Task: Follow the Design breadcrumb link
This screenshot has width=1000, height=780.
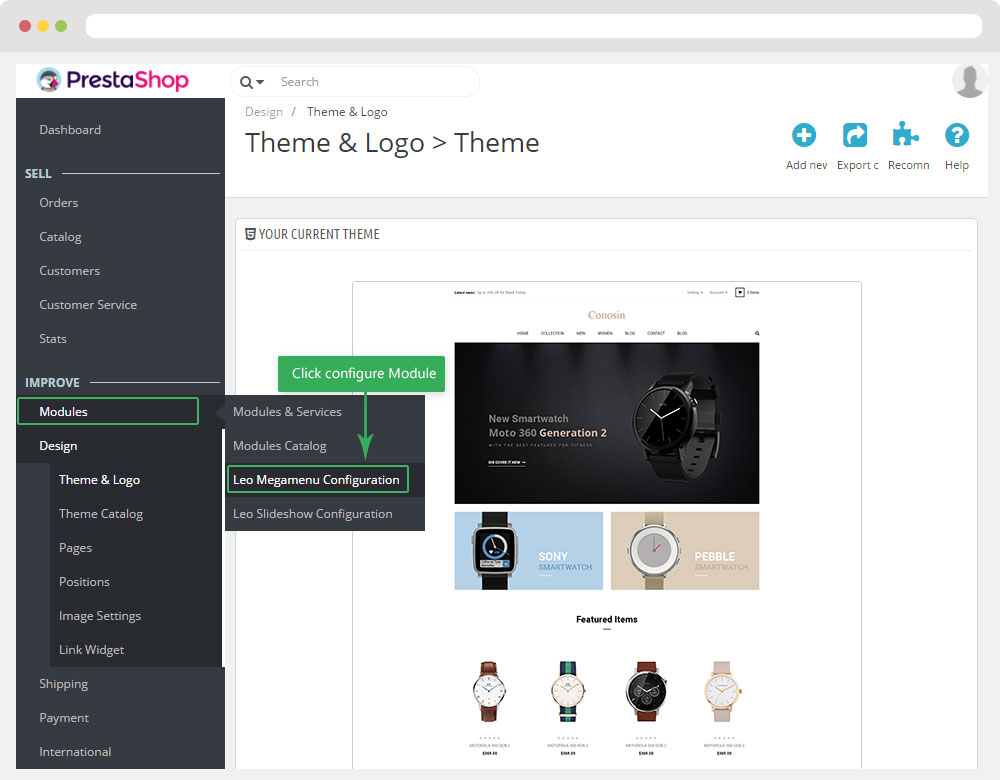Action: point(263,112)
